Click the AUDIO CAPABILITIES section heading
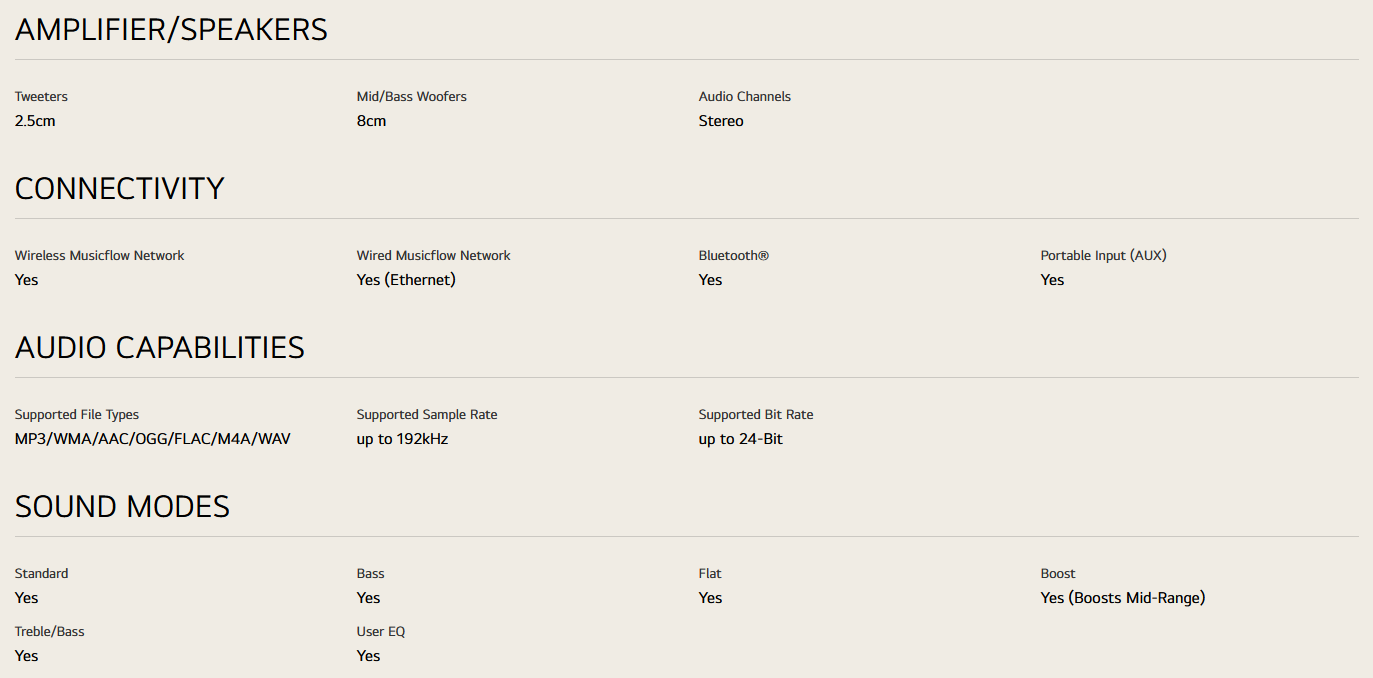The height and width of the screenshot is (678, 1373). (x=159, y=348)
